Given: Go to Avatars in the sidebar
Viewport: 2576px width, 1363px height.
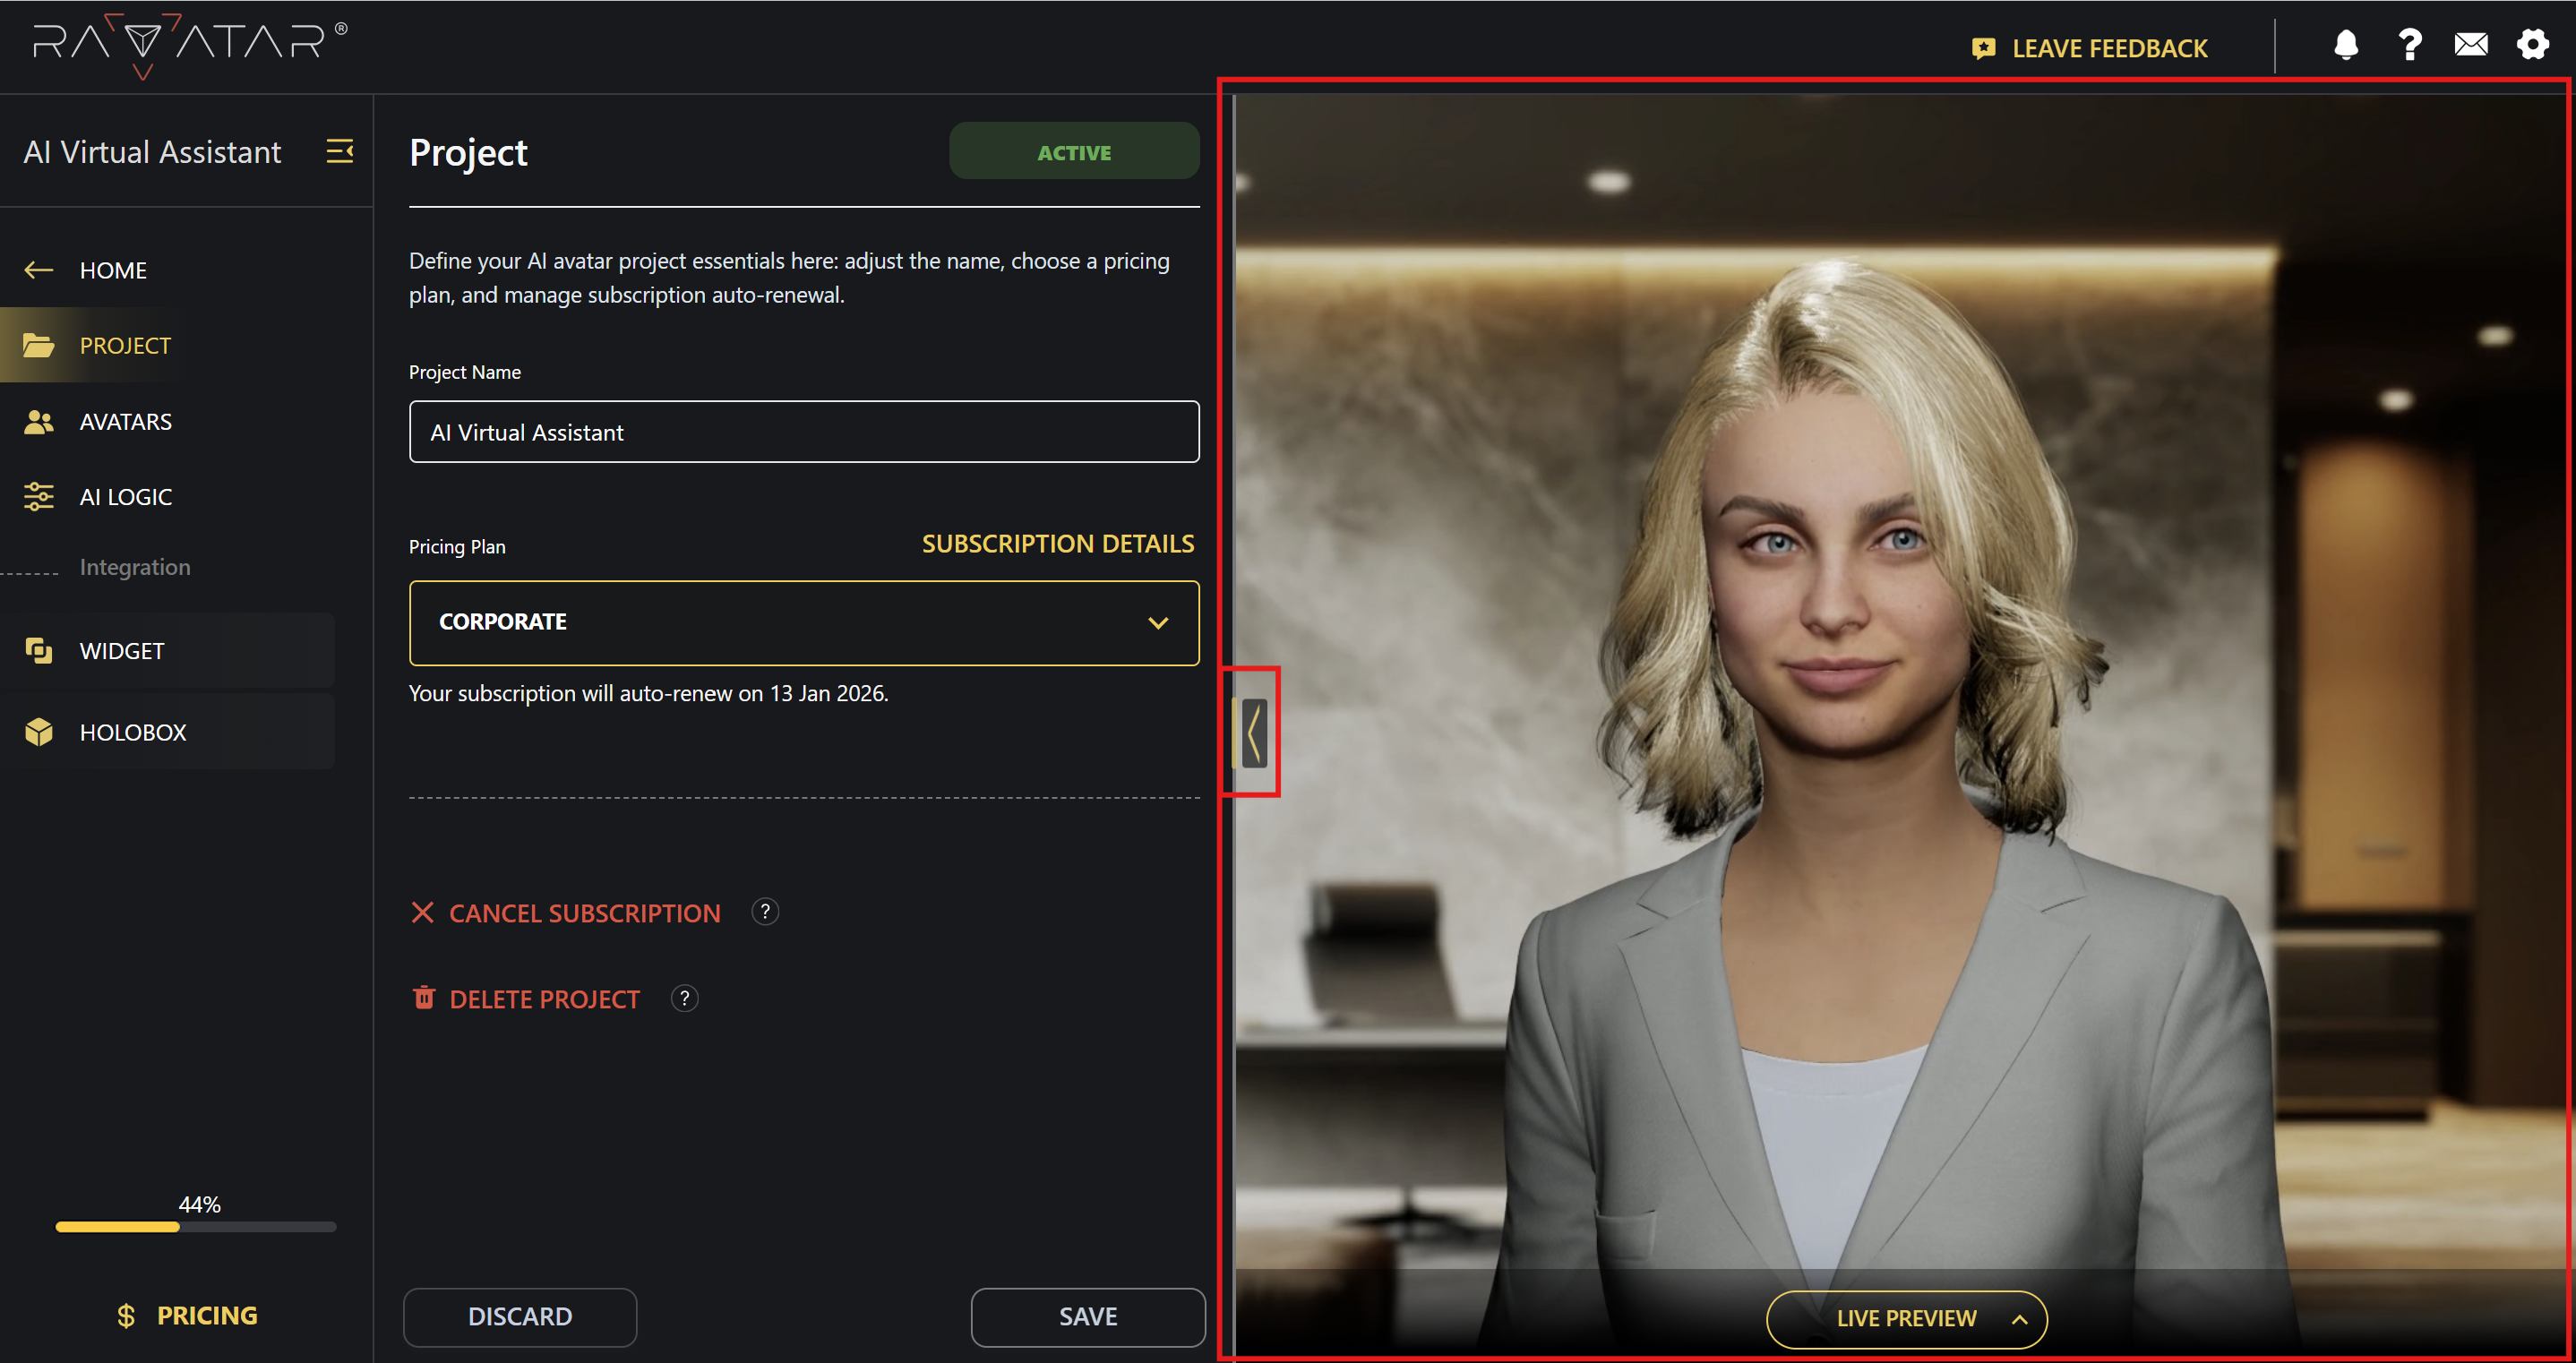Looking at the screenshot, I should click(x=125, y=421).
